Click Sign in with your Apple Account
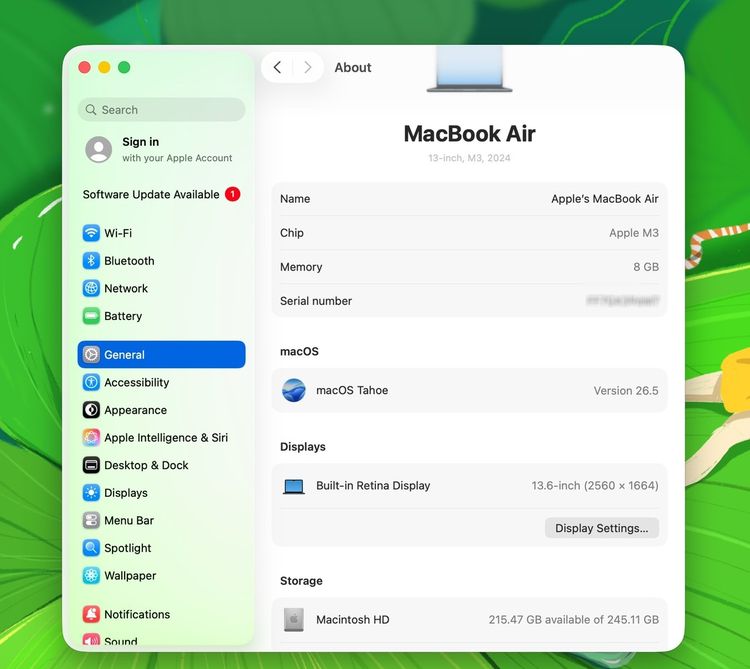The height and width of the screenshot is (669, 750). 162,150
